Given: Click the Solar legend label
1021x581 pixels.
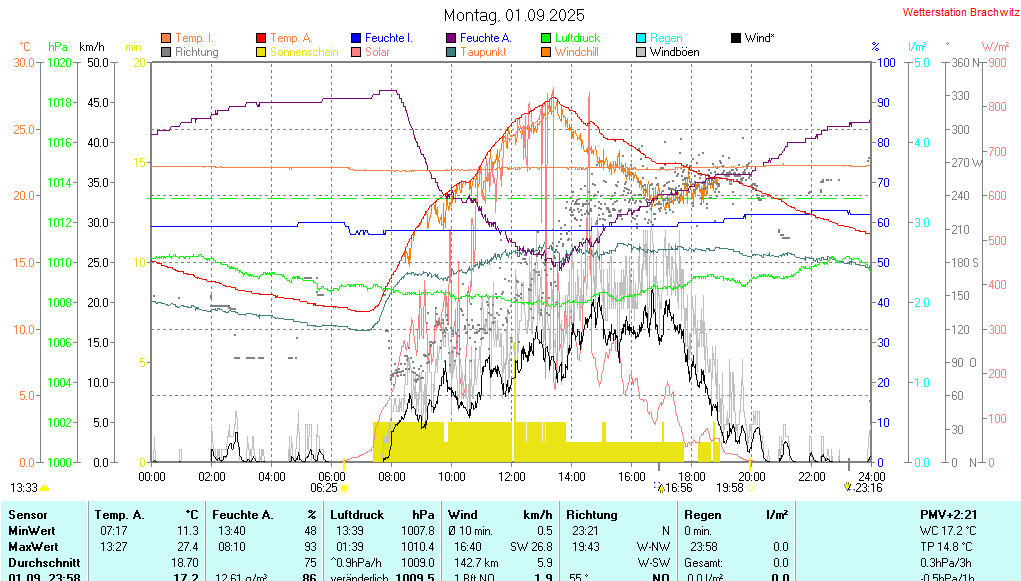Looking at the screenshot, I should point(377,52).
